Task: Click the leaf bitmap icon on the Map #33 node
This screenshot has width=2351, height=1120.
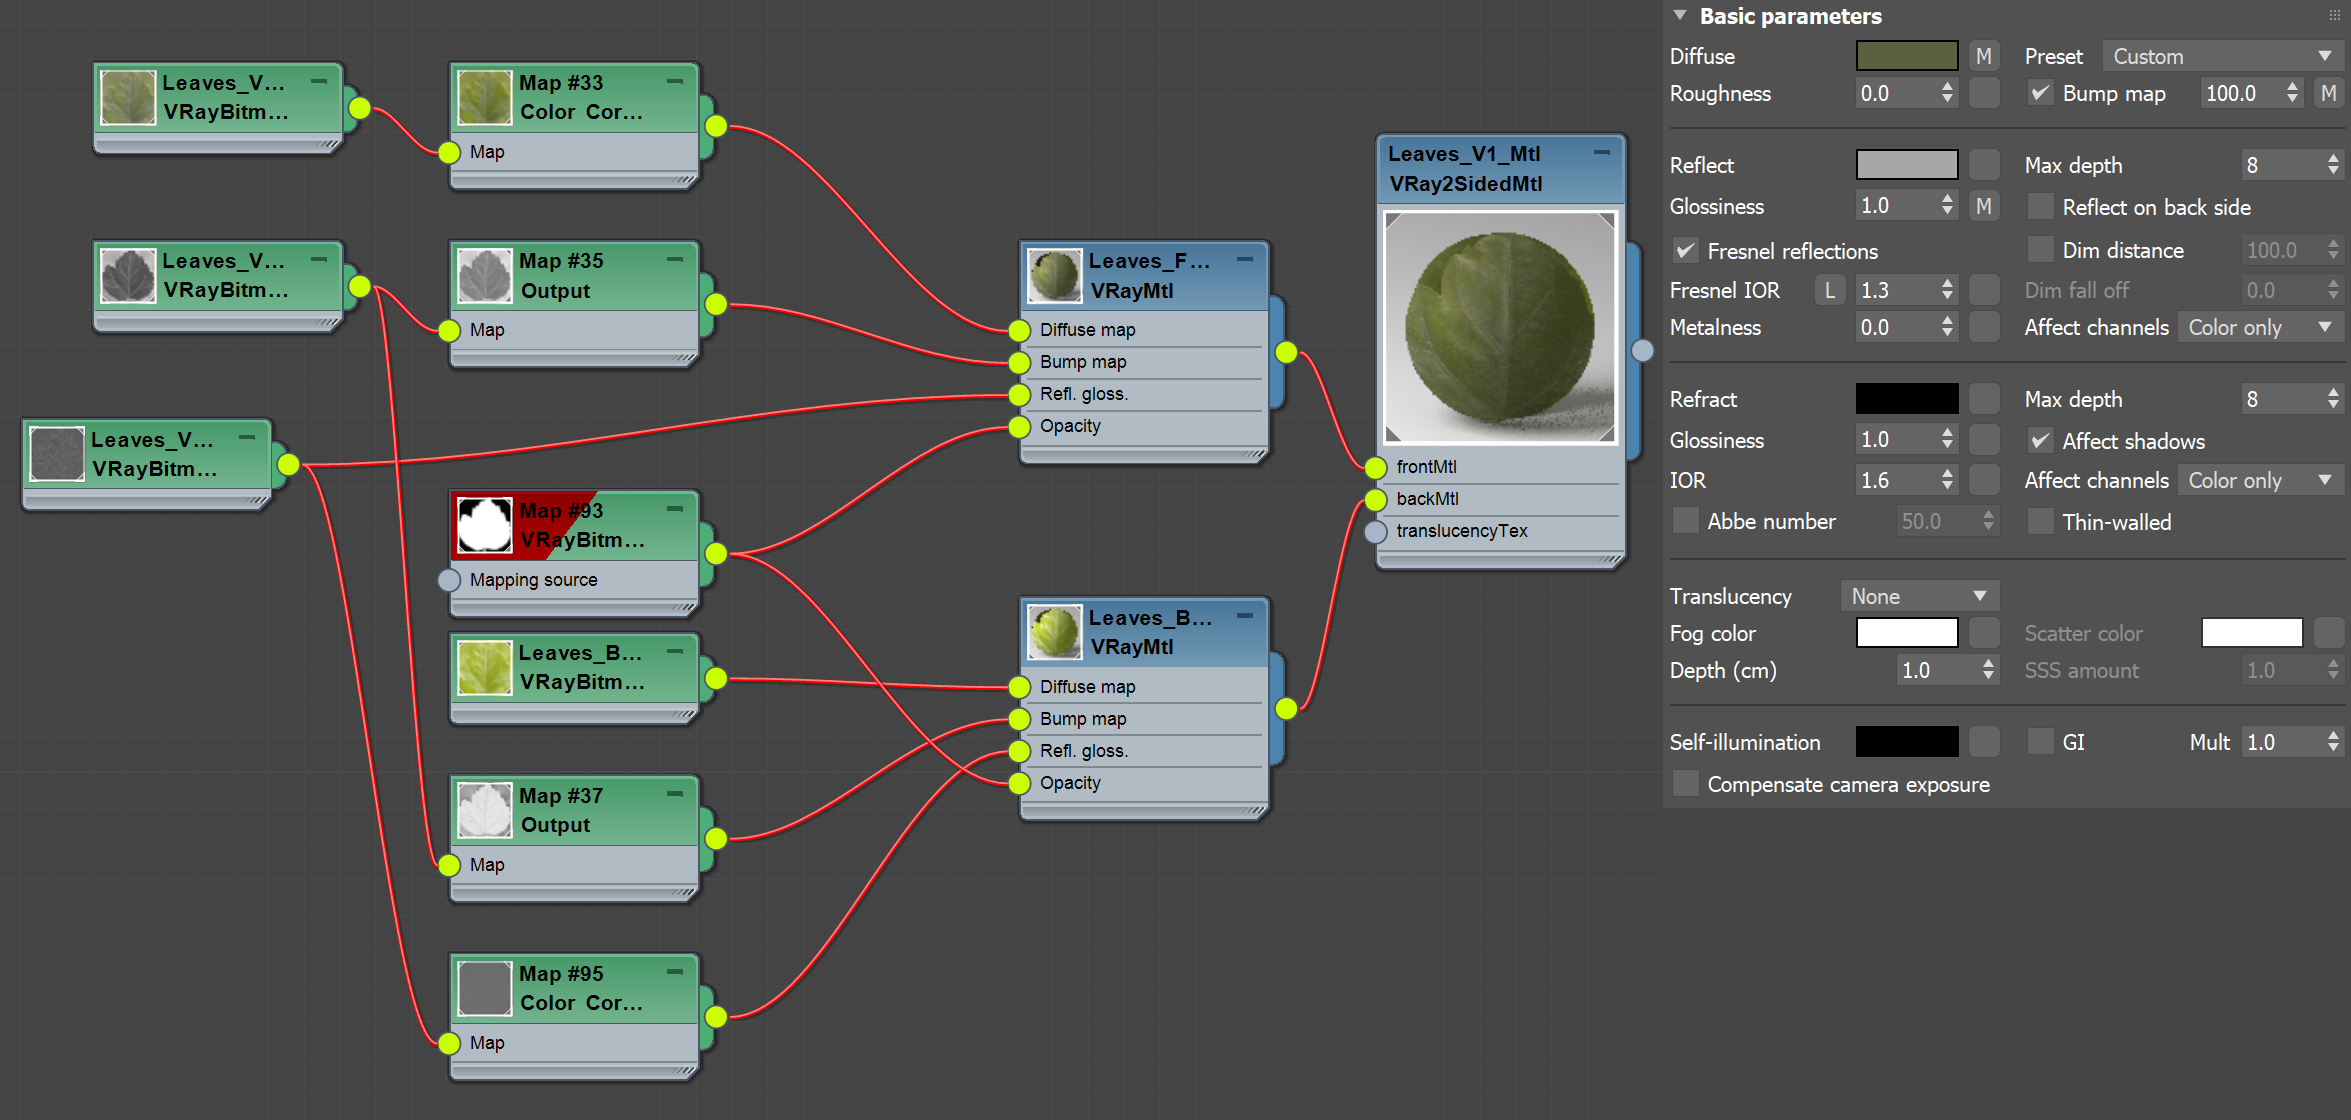Action: (485, 97)
